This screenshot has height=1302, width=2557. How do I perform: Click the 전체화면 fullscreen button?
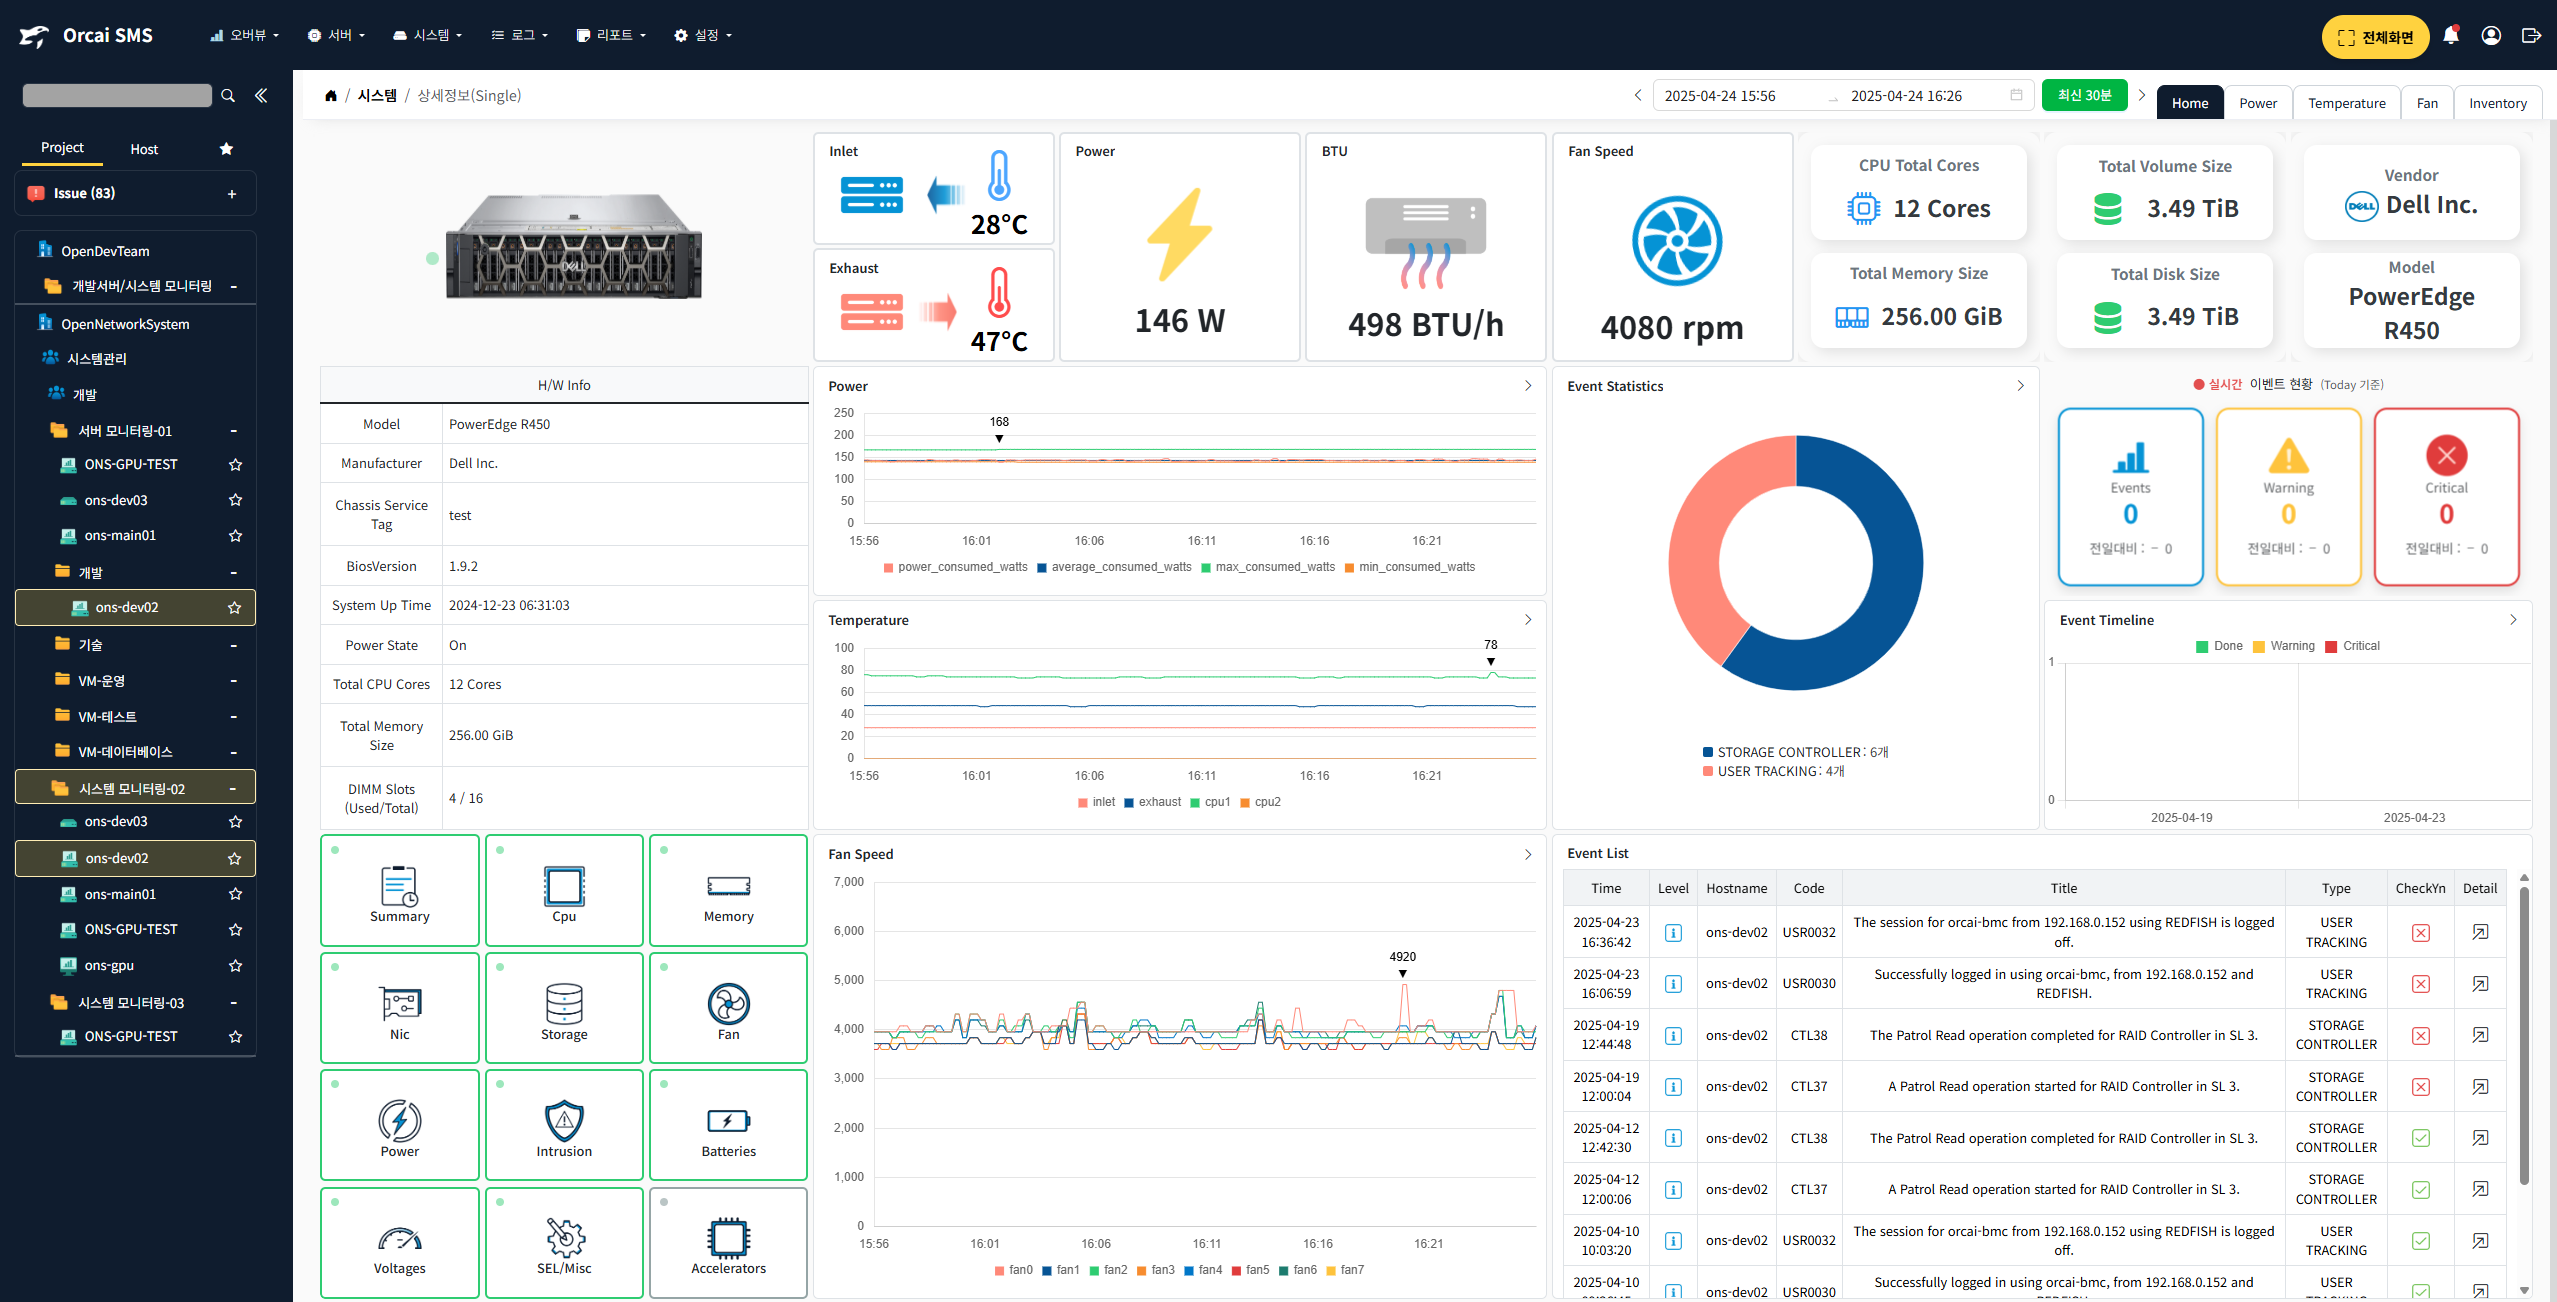coord(2375,37)
